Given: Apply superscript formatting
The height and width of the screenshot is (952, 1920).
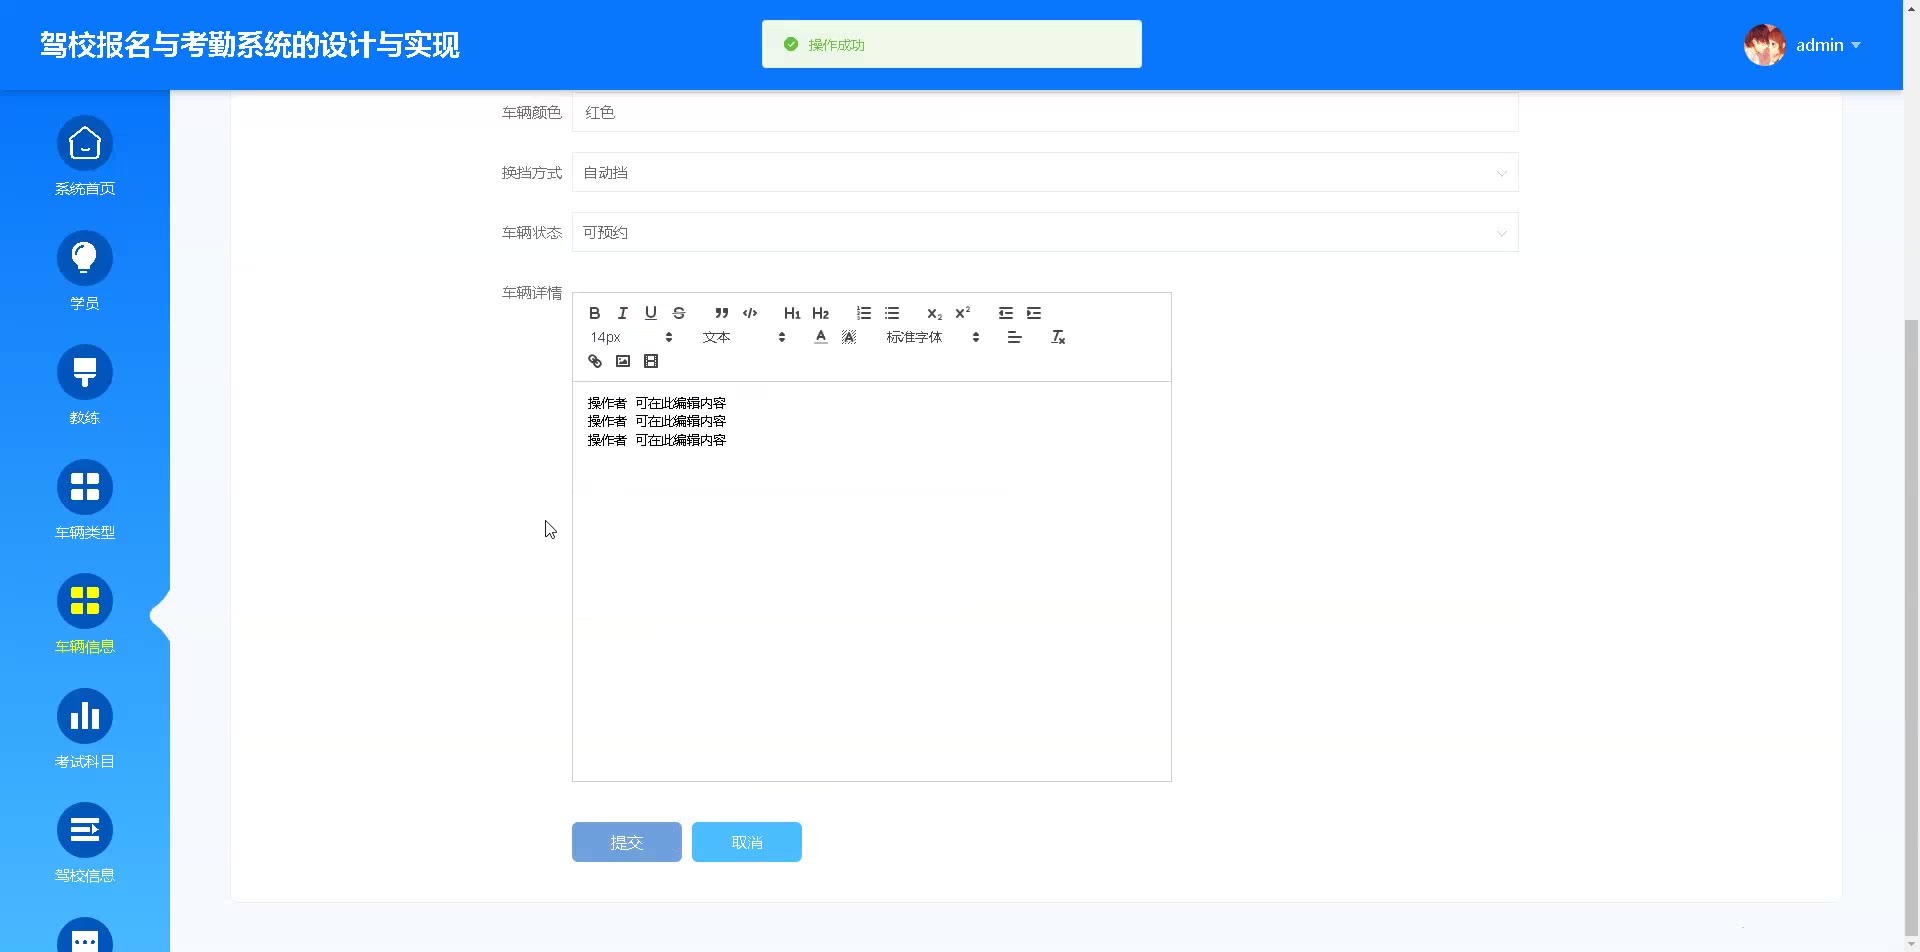Looking at the screenshot, I should tap(963, 313).
